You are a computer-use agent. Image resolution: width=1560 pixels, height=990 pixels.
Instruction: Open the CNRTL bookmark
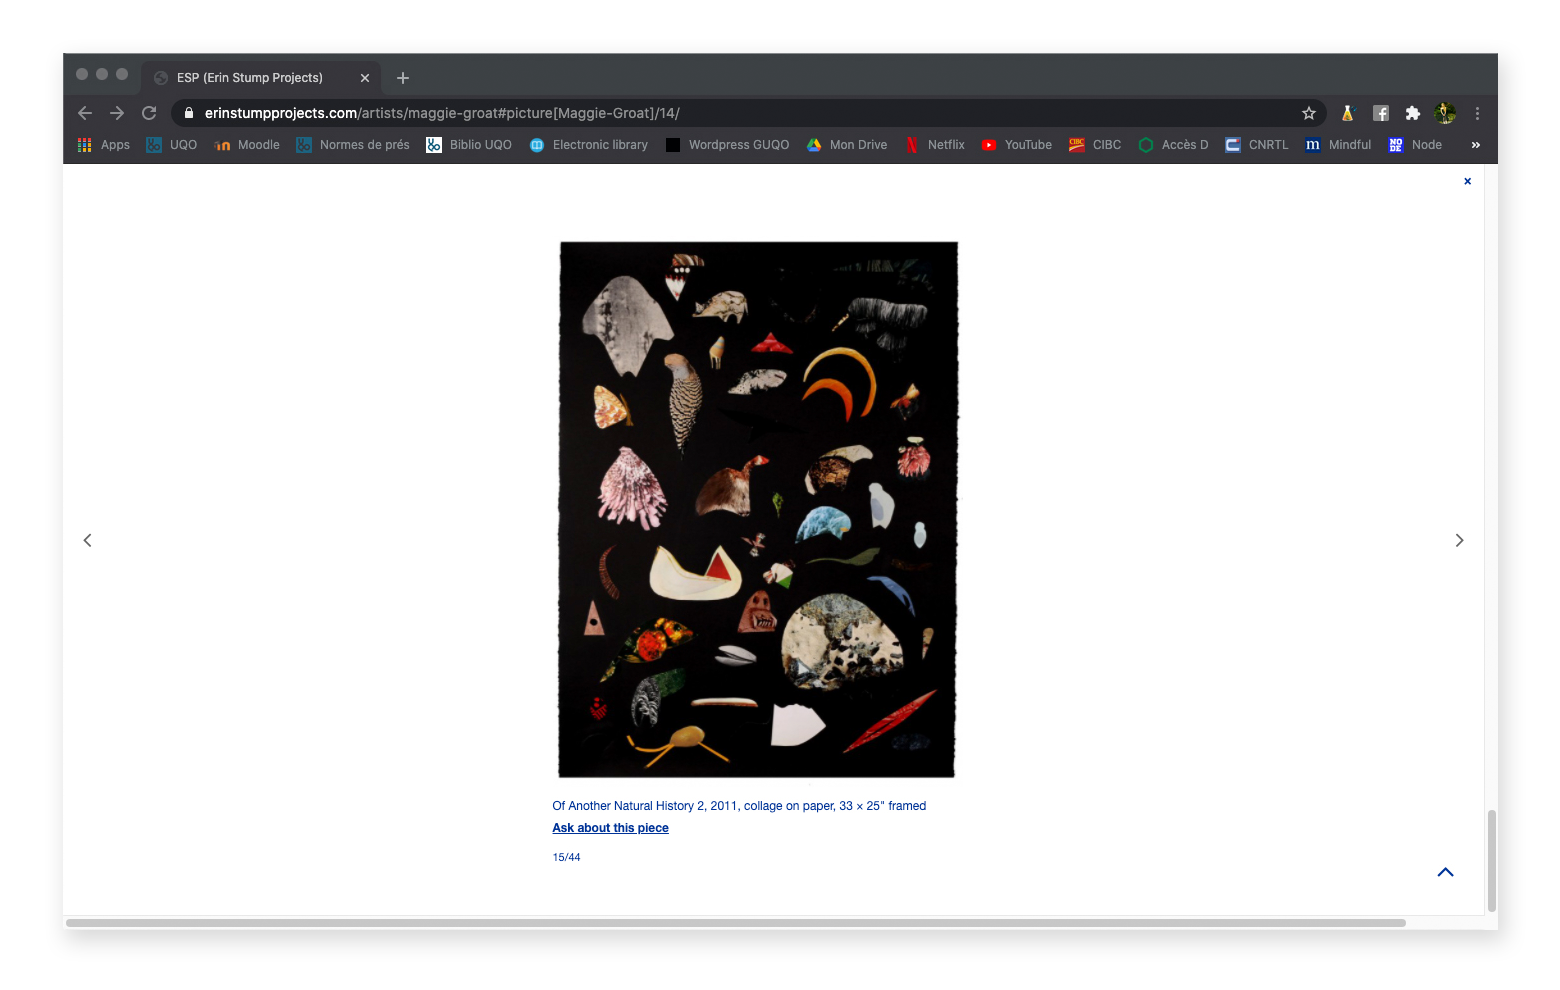click(1257, 145)
